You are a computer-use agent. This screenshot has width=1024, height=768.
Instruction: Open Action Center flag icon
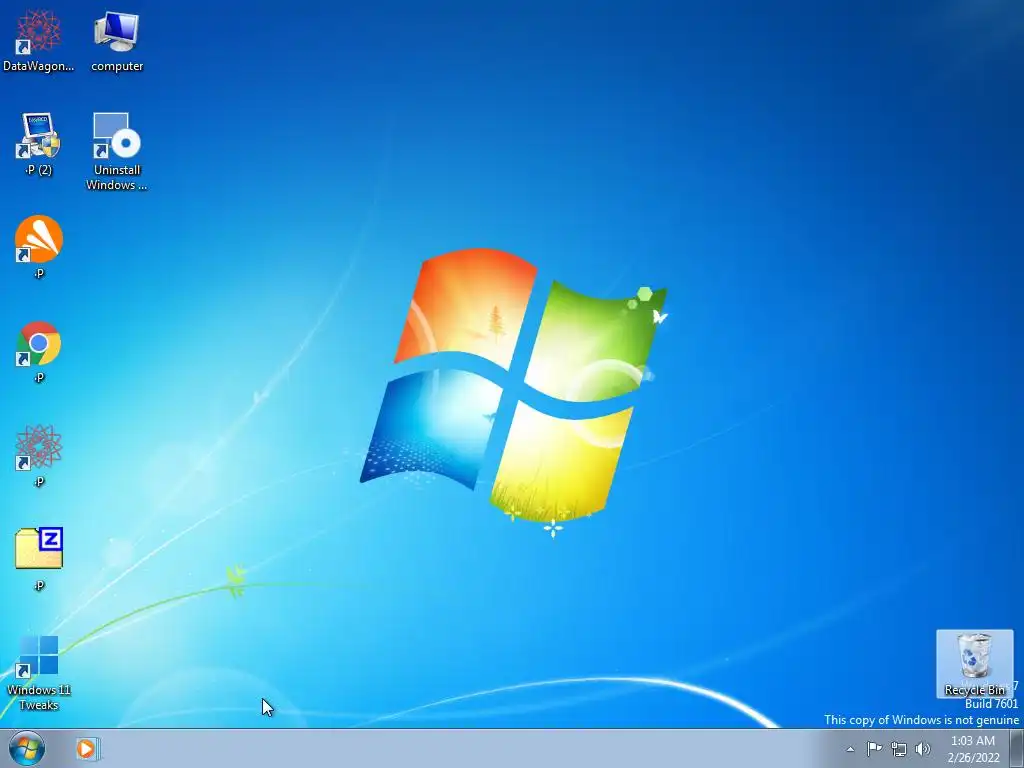(874, 749)
